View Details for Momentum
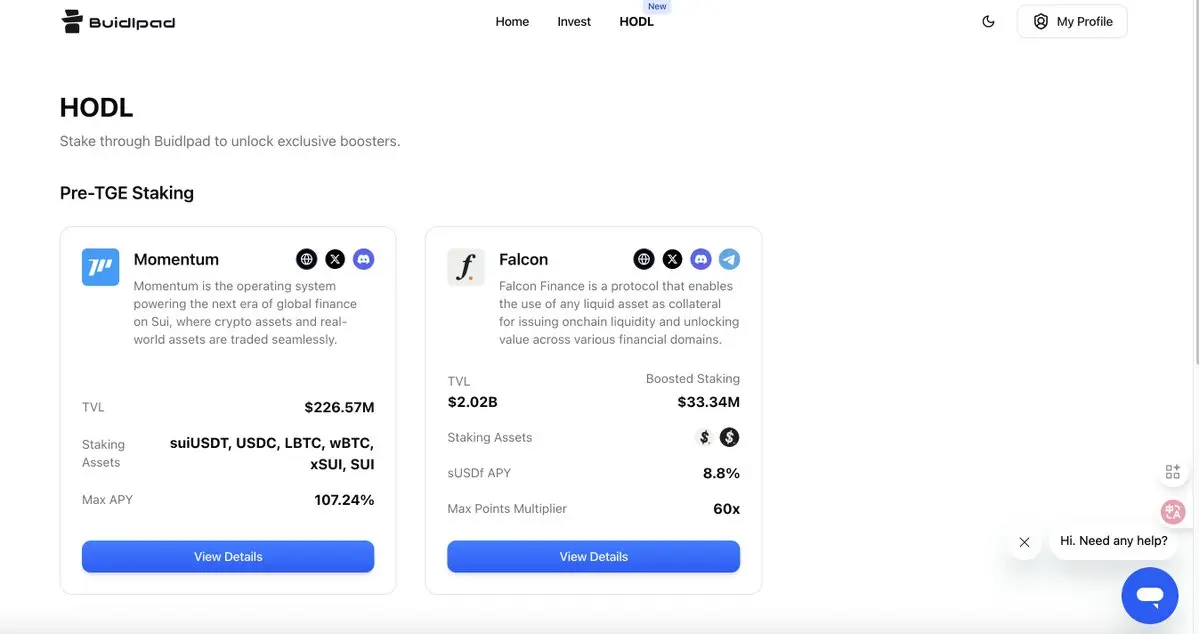This screenshot has height=634, width=1199. (228, 557)
